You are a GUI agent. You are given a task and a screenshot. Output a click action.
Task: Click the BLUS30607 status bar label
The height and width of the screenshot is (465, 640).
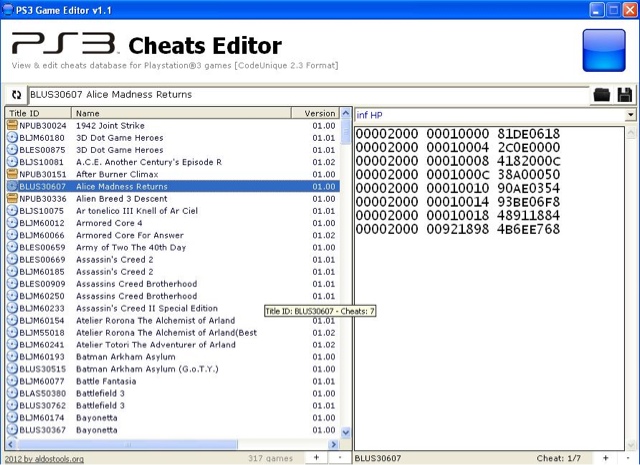pos(378,458)
